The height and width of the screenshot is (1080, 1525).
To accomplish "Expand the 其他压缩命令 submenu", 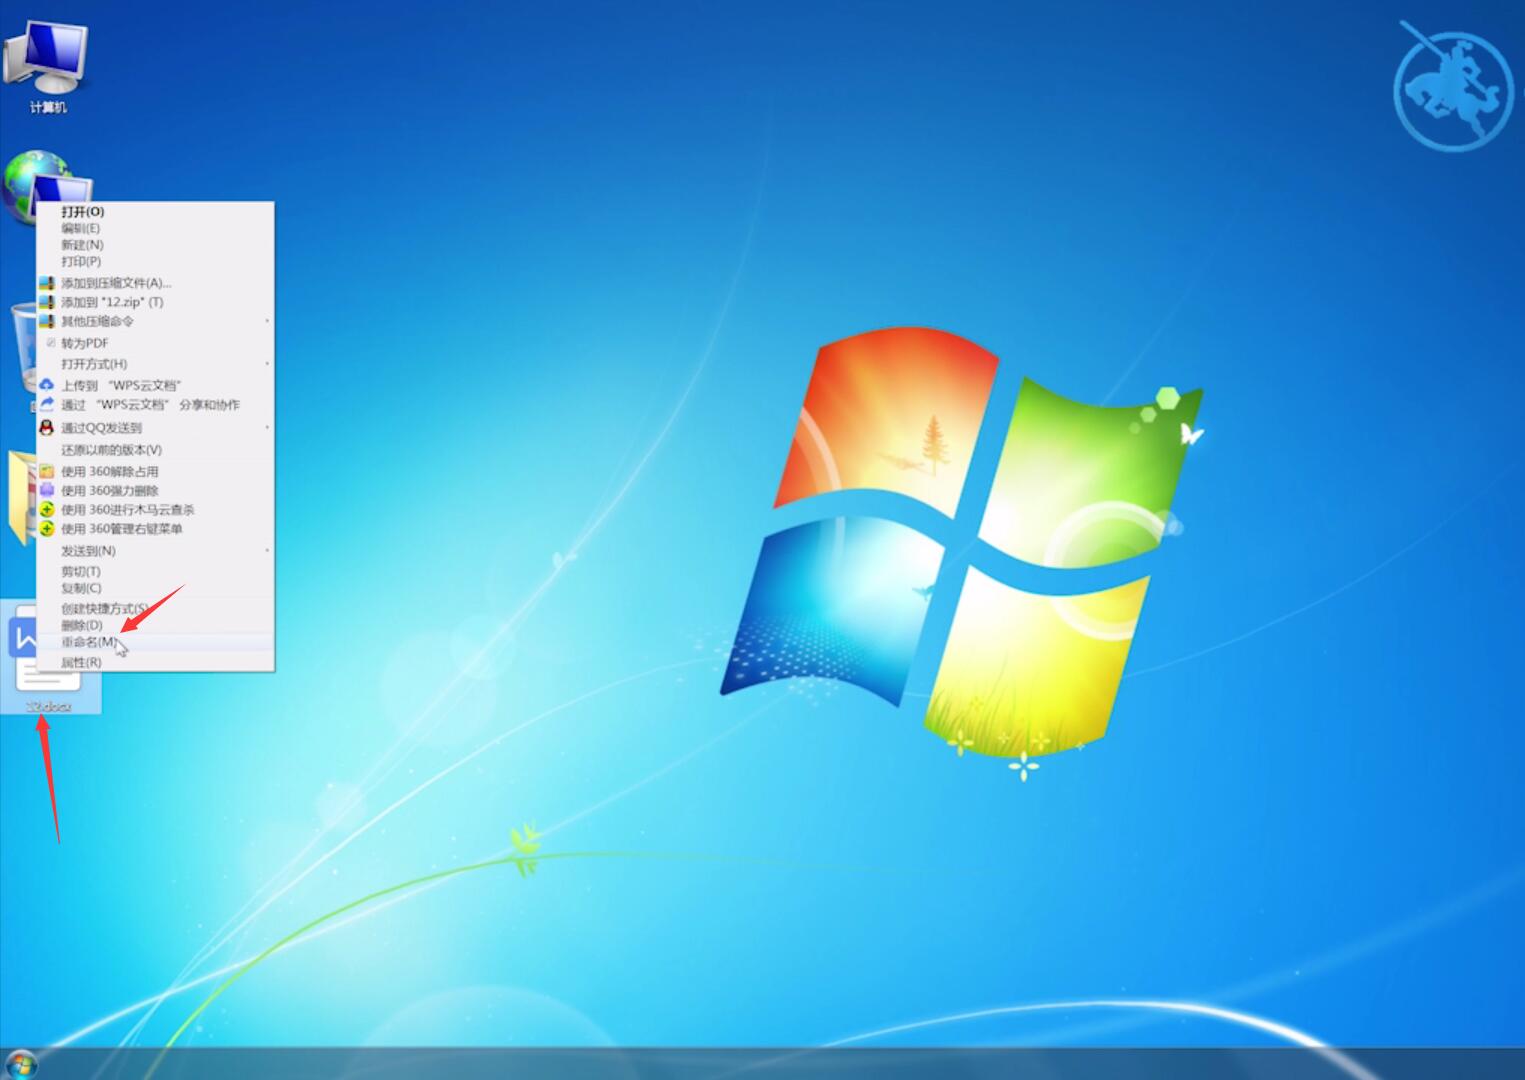I will 155,321.
